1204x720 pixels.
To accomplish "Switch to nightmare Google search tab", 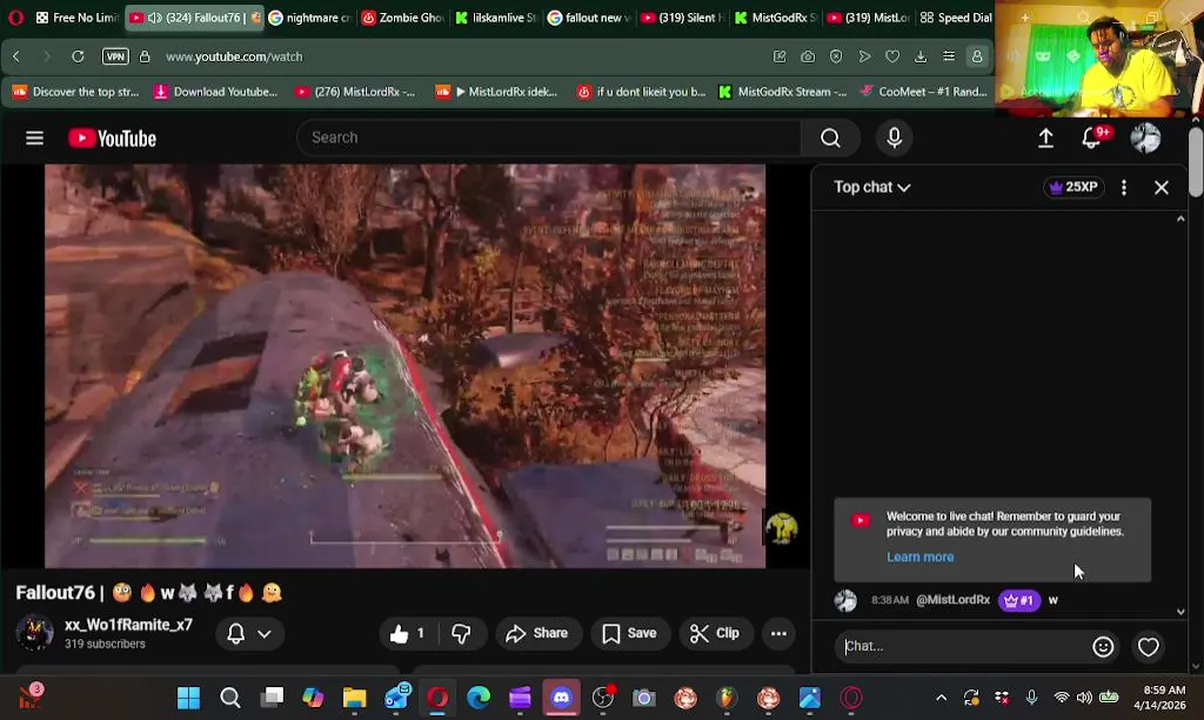I will click(x=310, y=18).
